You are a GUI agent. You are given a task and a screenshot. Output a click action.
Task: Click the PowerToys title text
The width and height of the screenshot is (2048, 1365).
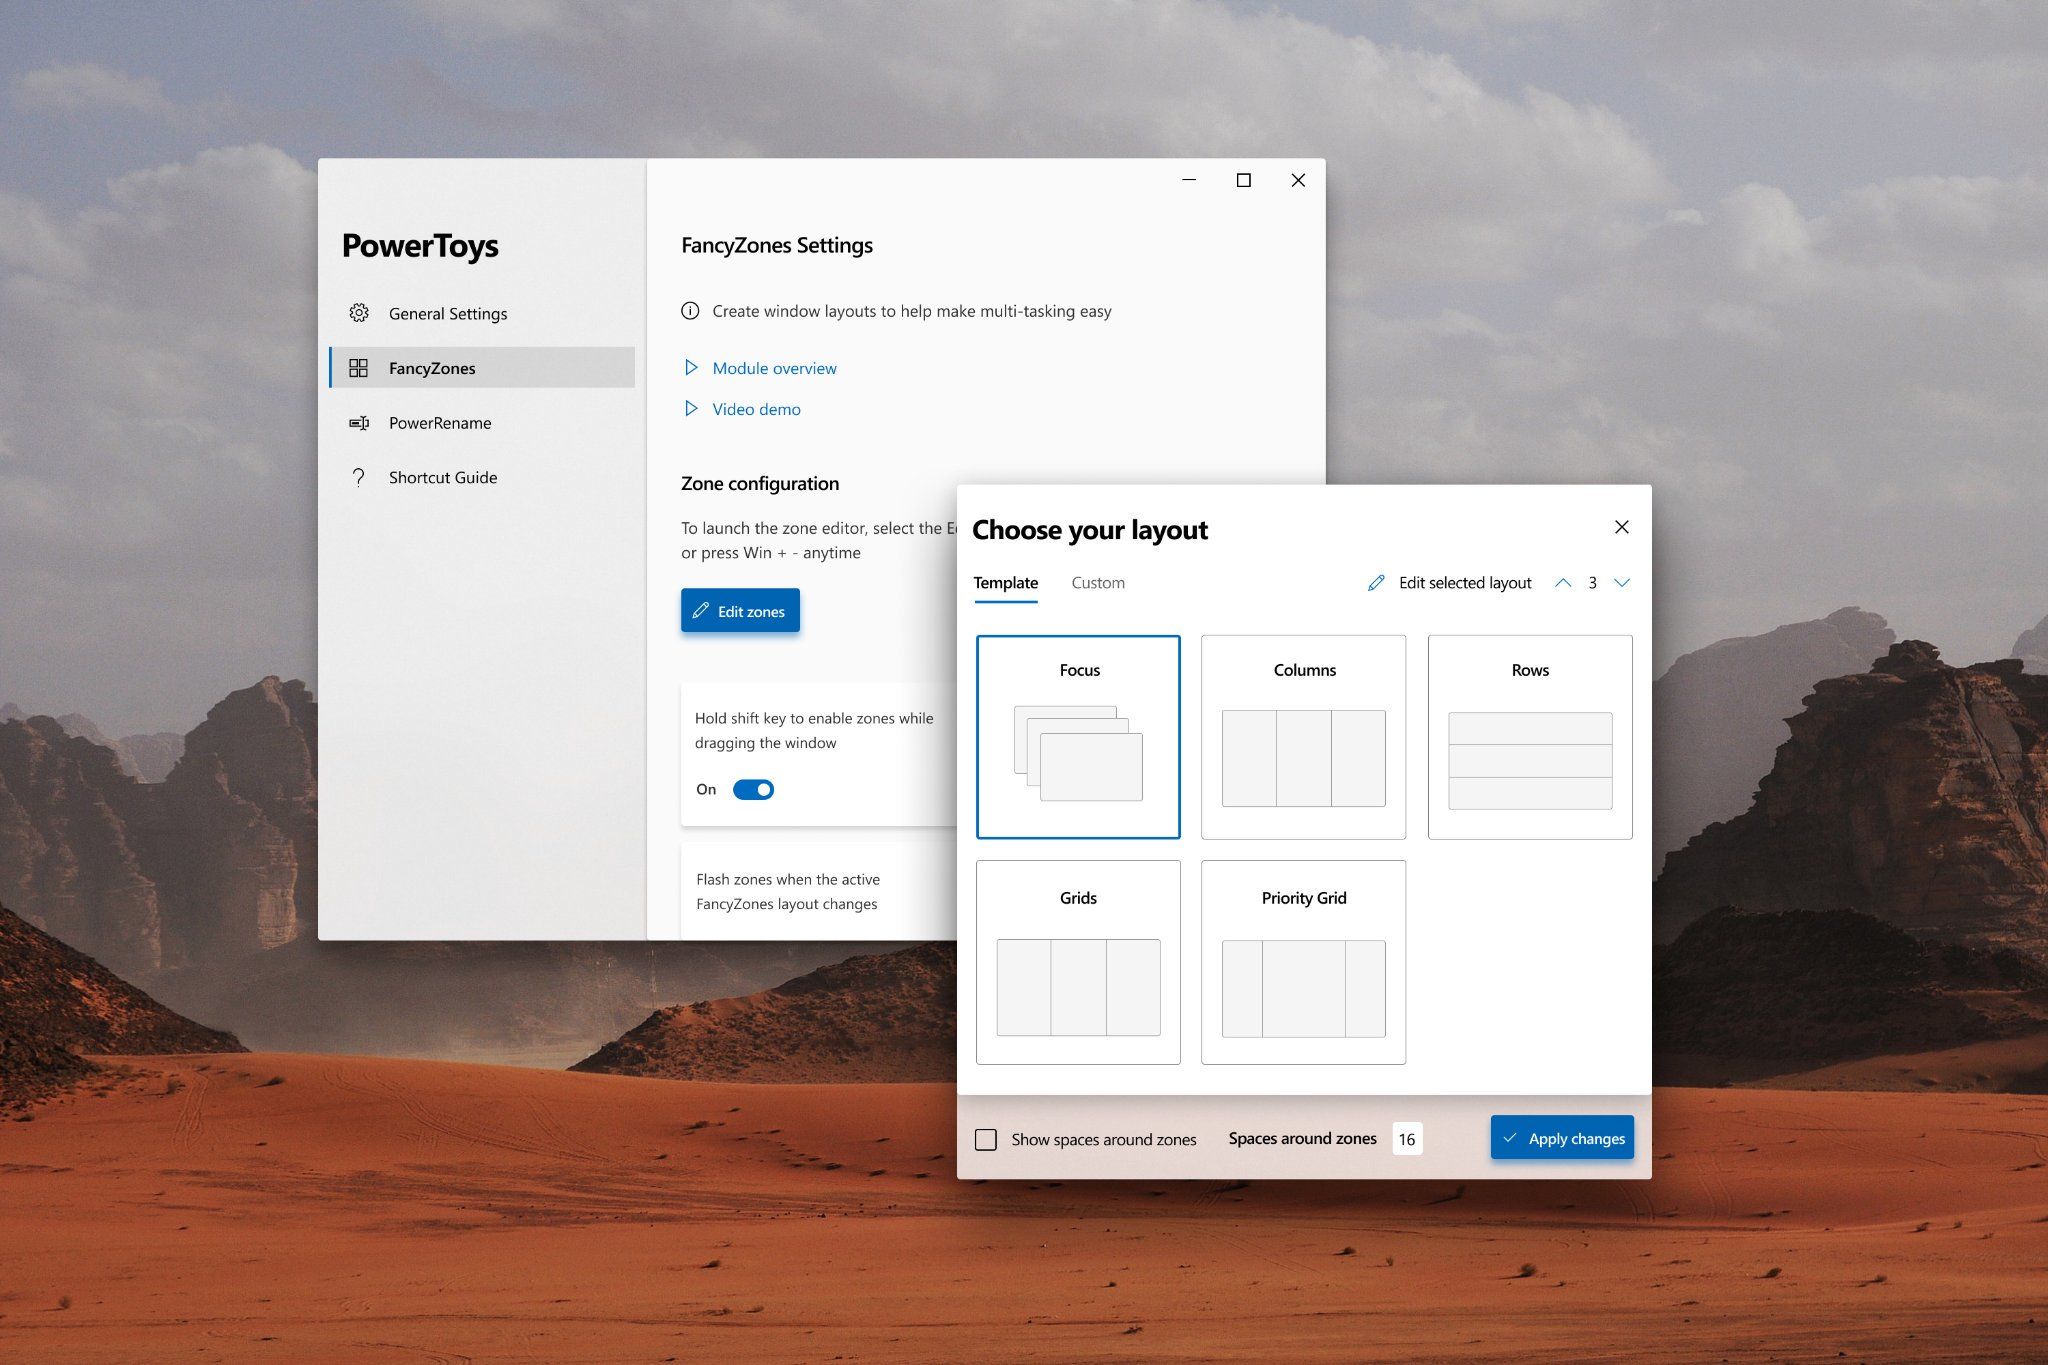point(420,247)
